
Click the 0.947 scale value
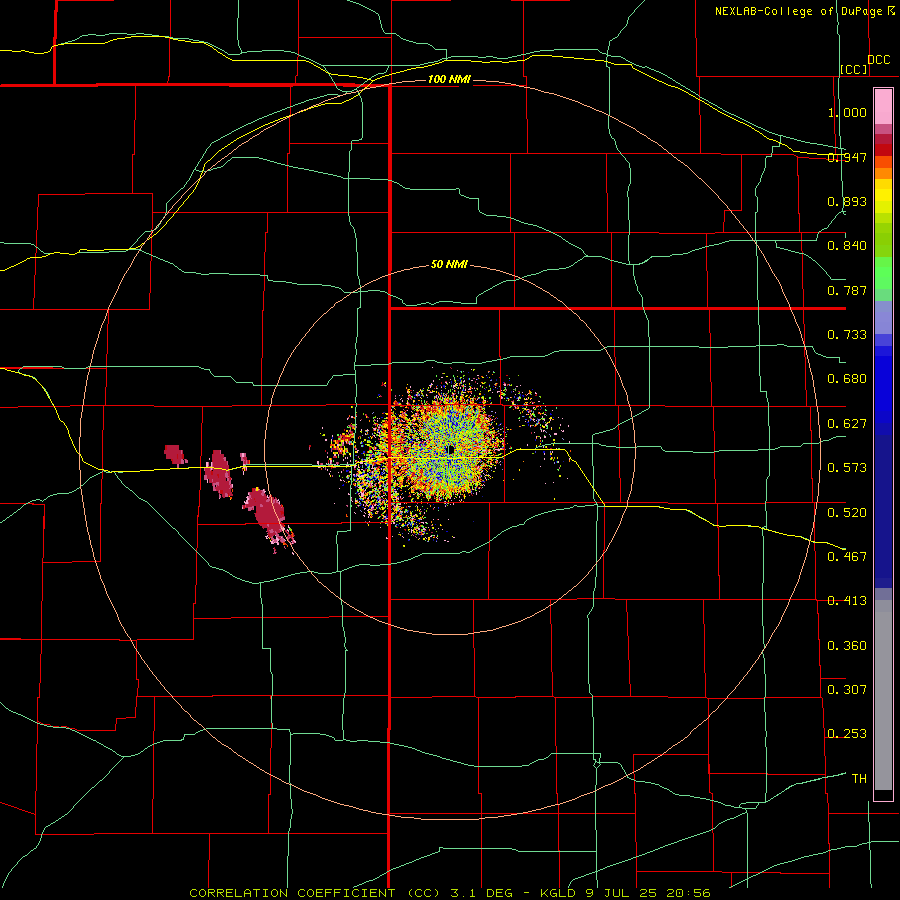click(847, 157)
